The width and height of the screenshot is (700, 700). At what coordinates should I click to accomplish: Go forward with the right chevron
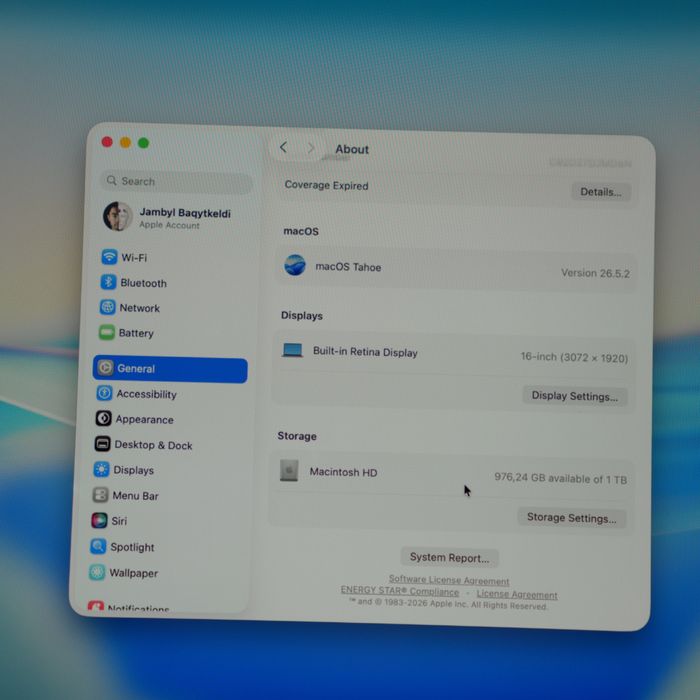tap(311, 148)
